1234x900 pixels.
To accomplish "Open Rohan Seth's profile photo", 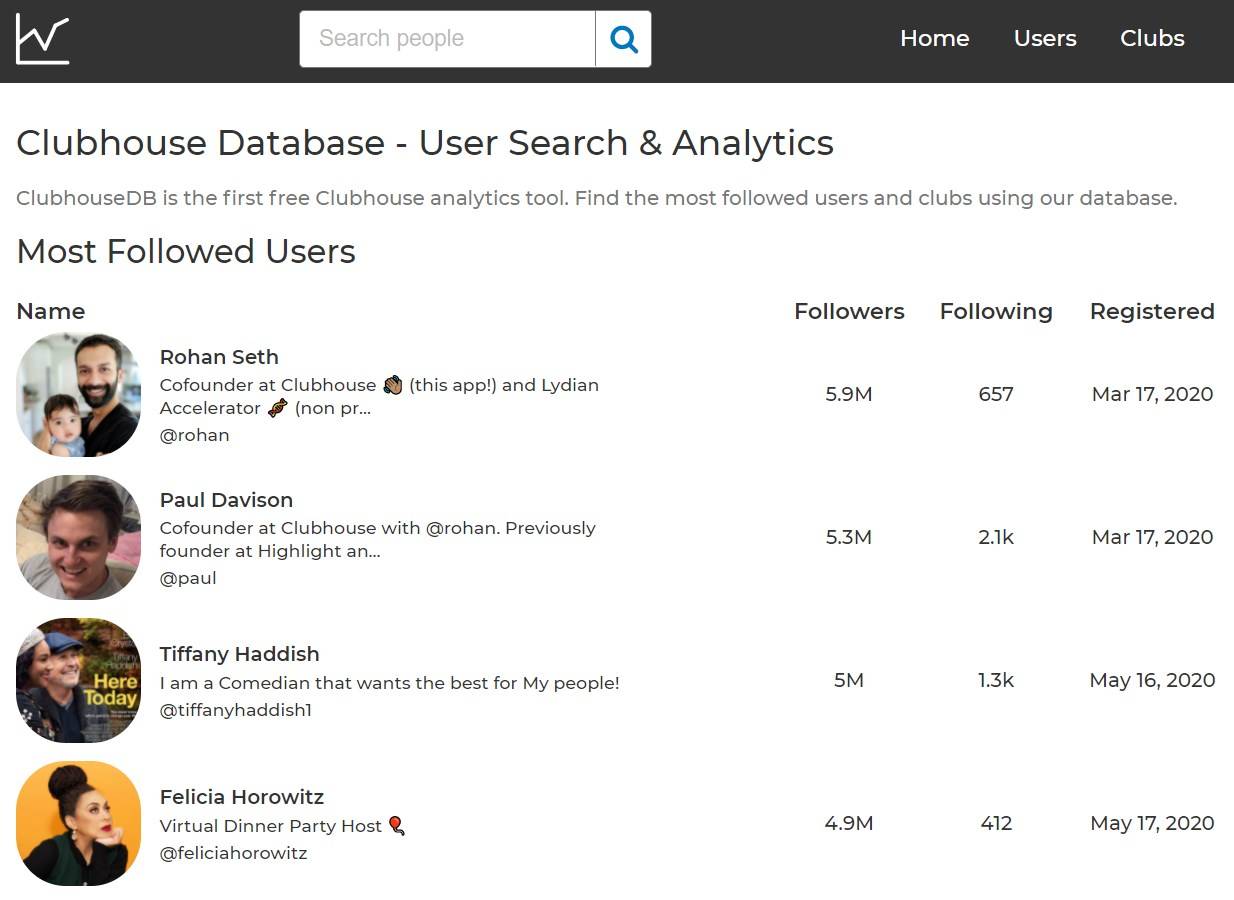I will 79,395.
